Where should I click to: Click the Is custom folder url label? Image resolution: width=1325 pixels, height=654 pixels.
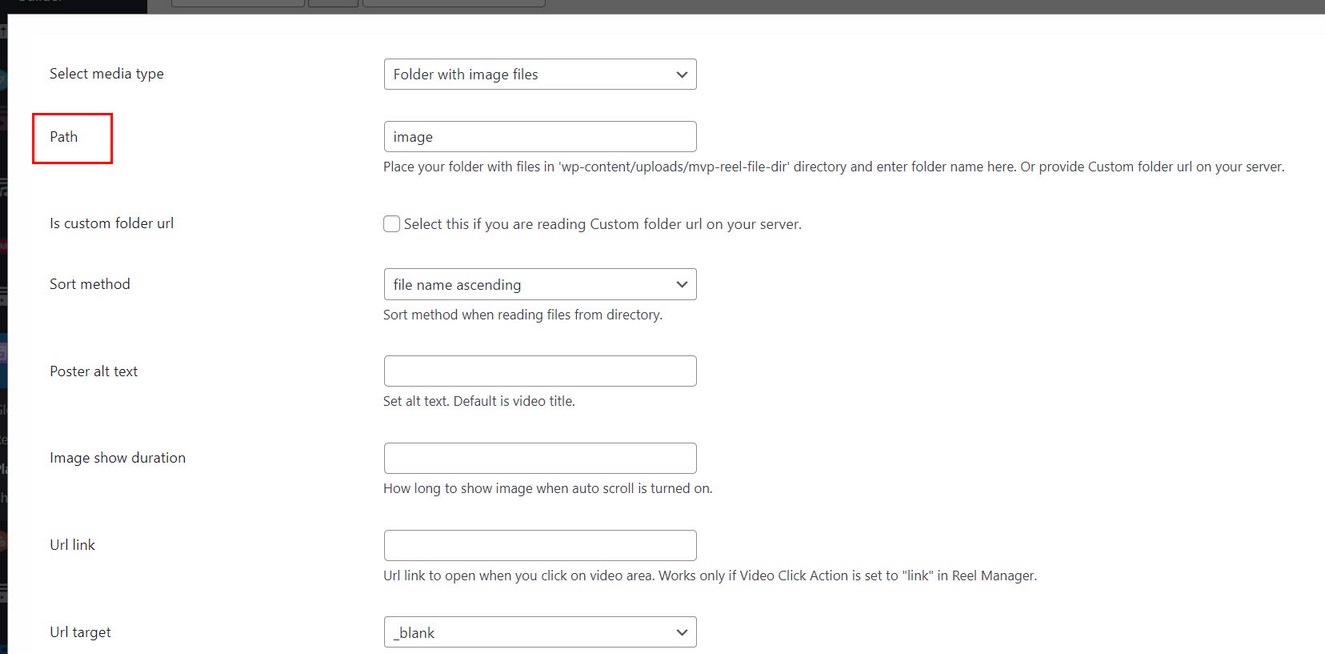tap(111, 224)
